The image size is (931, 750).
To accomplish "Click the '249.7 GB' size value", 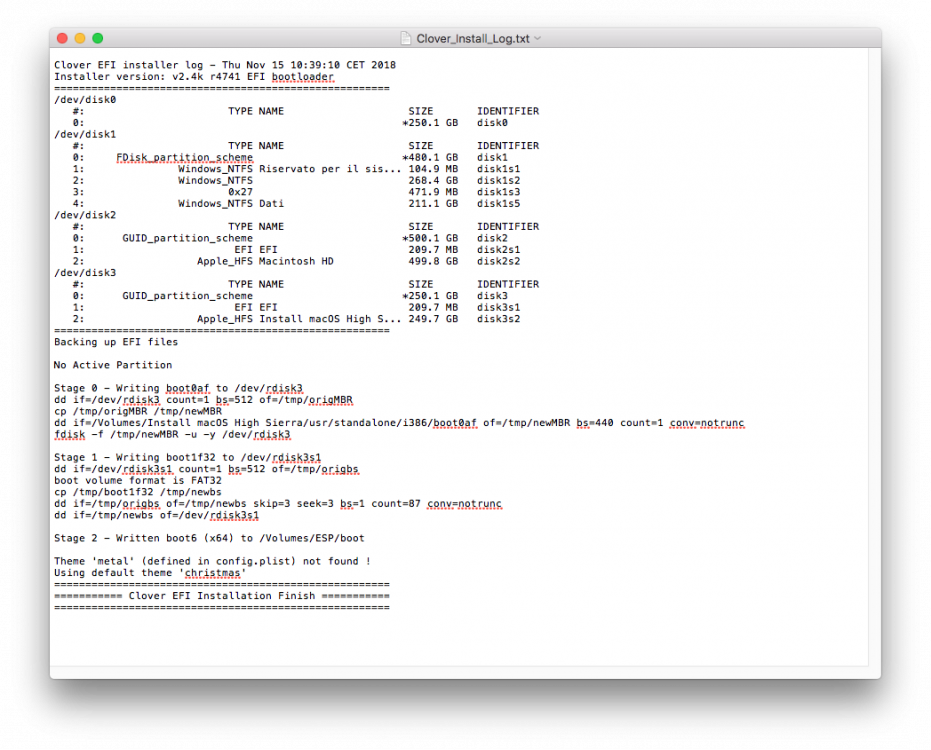I will tap(433, 319).
